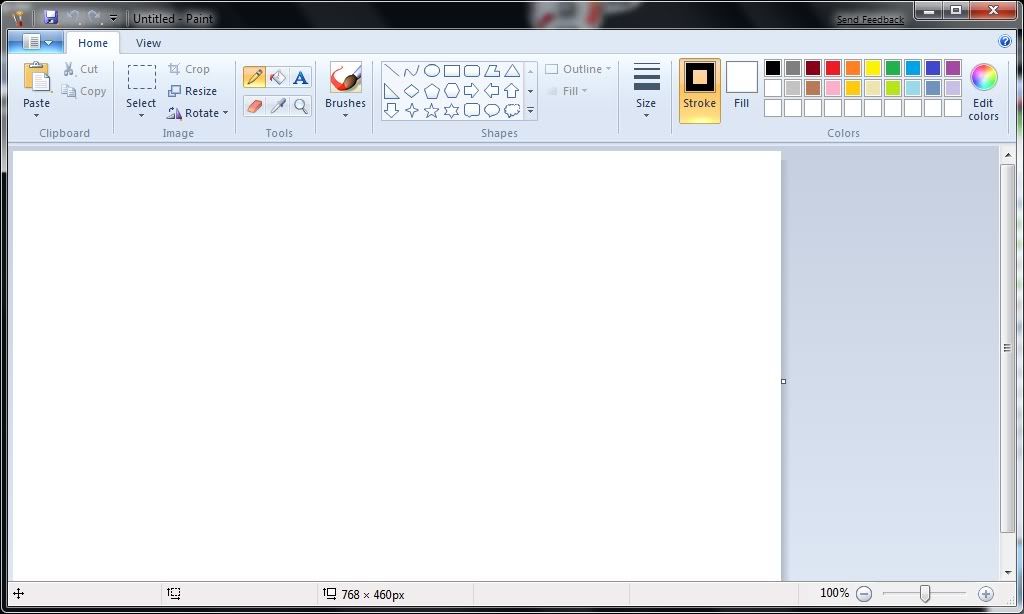The width and height of the screenshot is (1024, 614).
Task: Click the Resize button
Action: [x=193, y=91]
